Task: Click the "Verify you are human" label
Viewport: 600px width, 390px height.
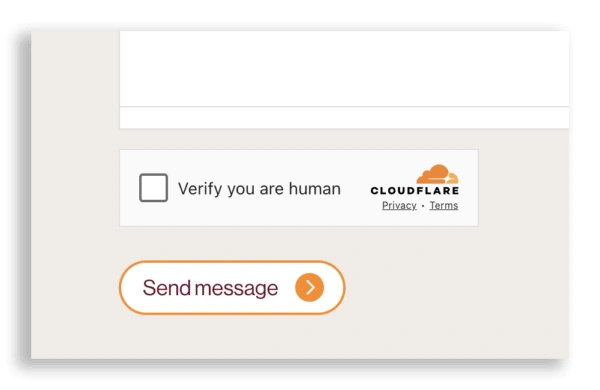Action: click(x=259, y=189)
